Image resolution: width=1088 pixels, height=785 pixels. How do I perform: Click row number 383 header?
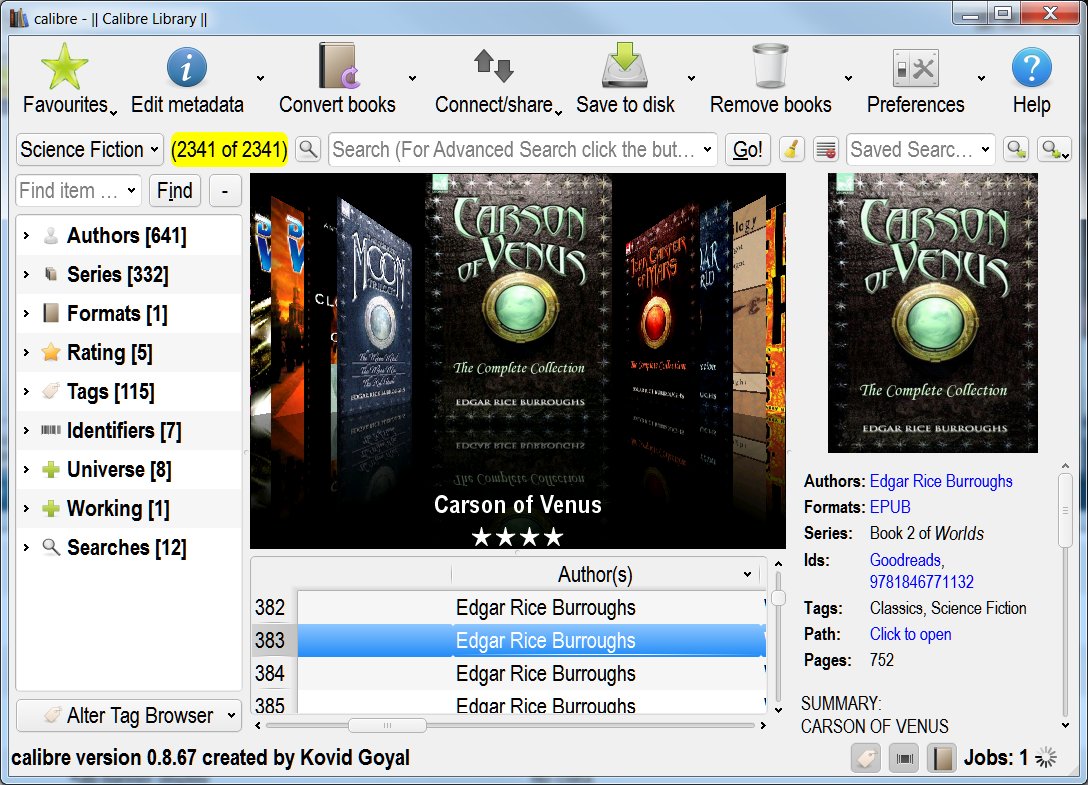coord(270,640)
